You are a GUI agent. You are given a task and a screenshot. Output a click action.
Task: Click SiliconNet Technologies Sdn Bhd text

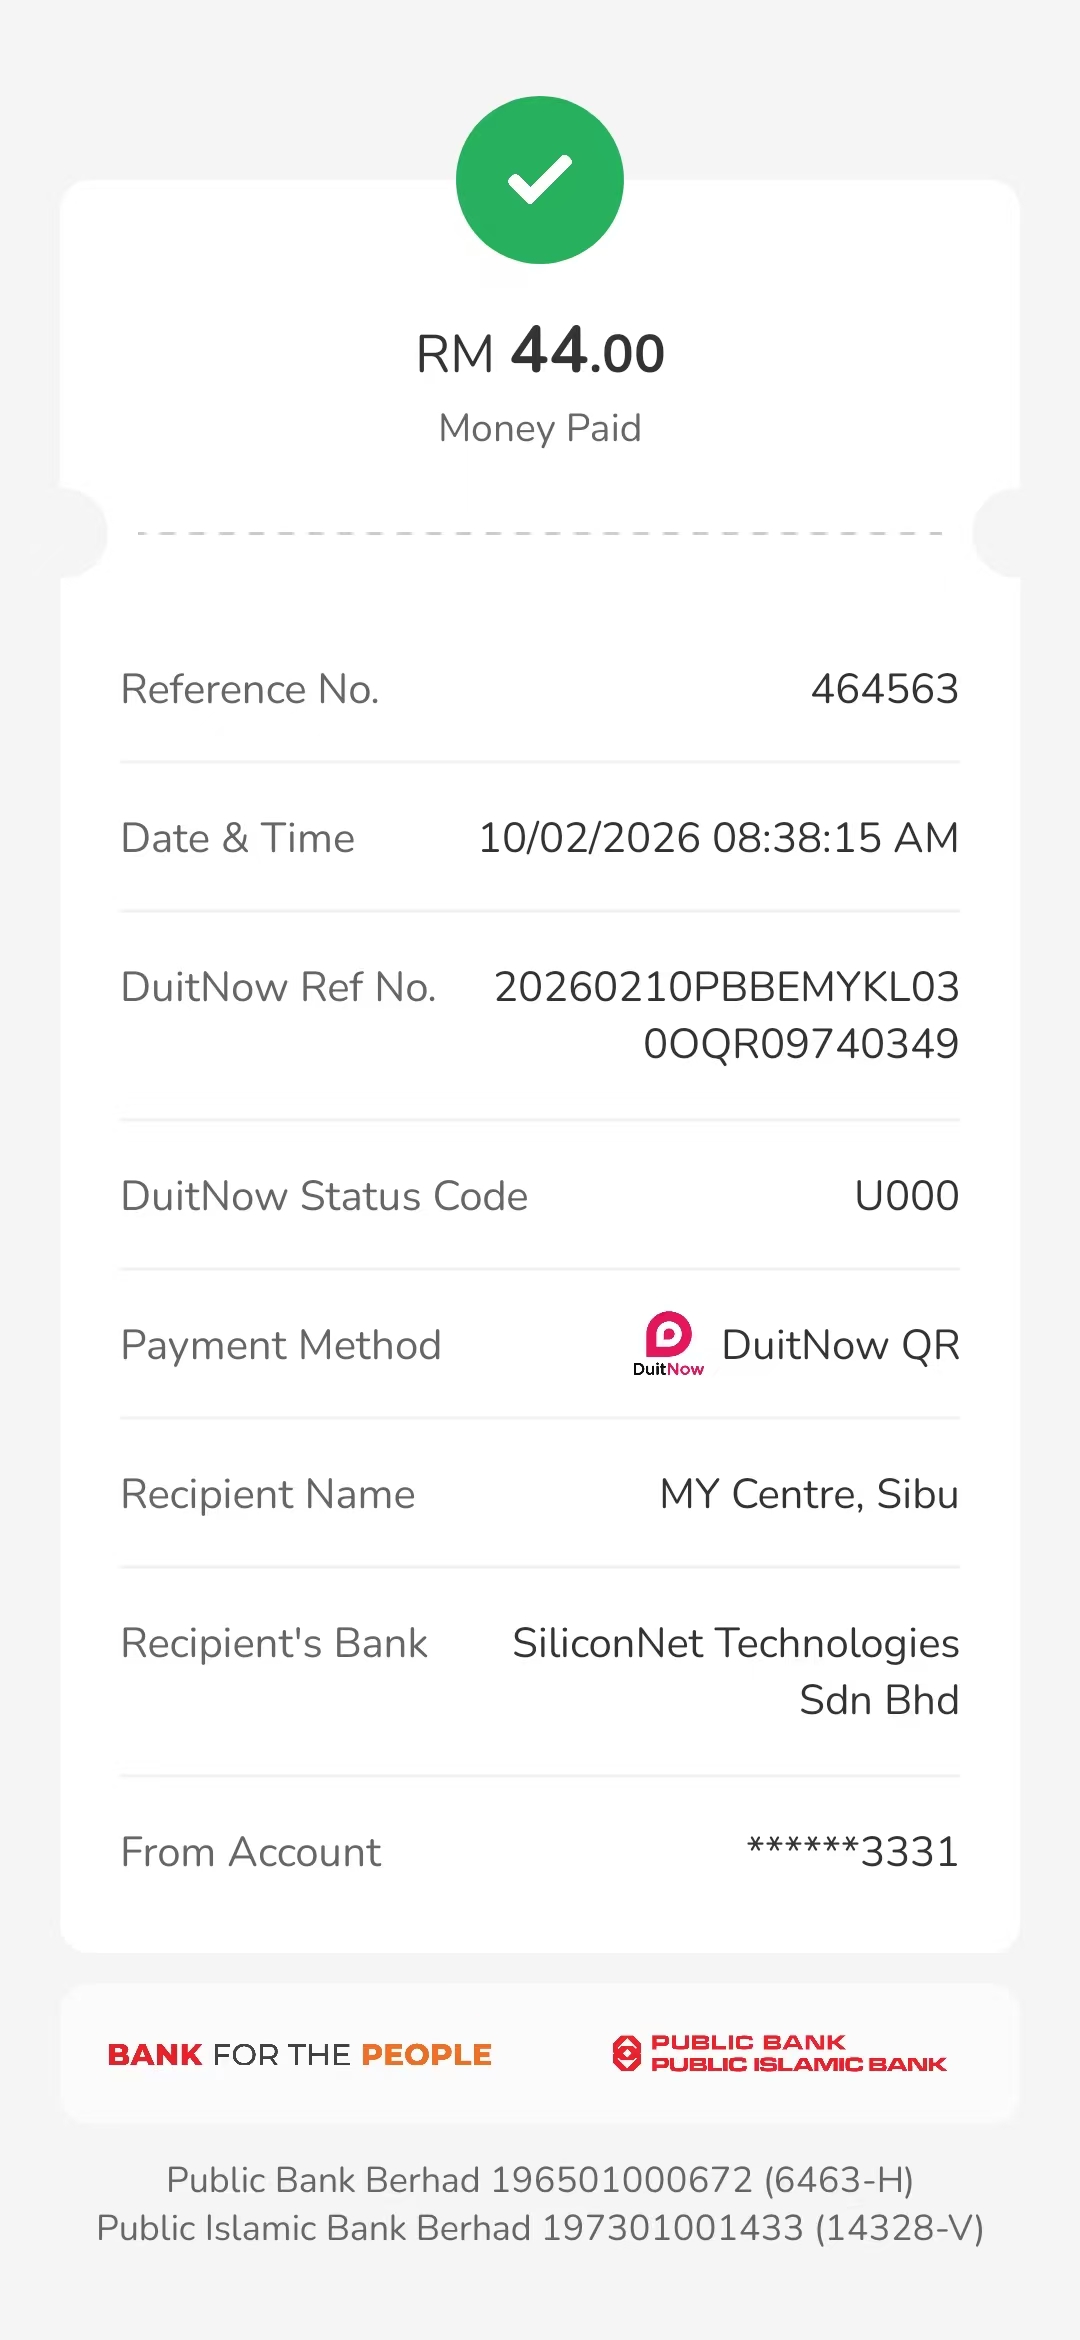point(736,1671)
